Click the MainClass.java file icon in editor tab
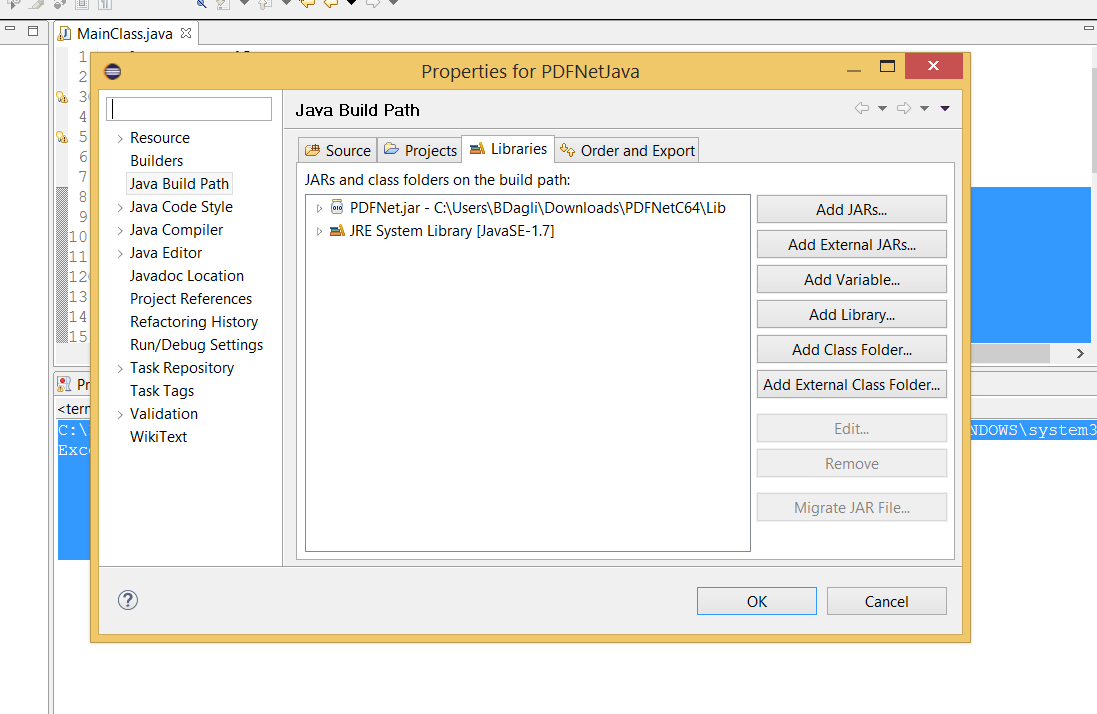Viewport: 1097px width, 714px height. (x=64, y=34)
